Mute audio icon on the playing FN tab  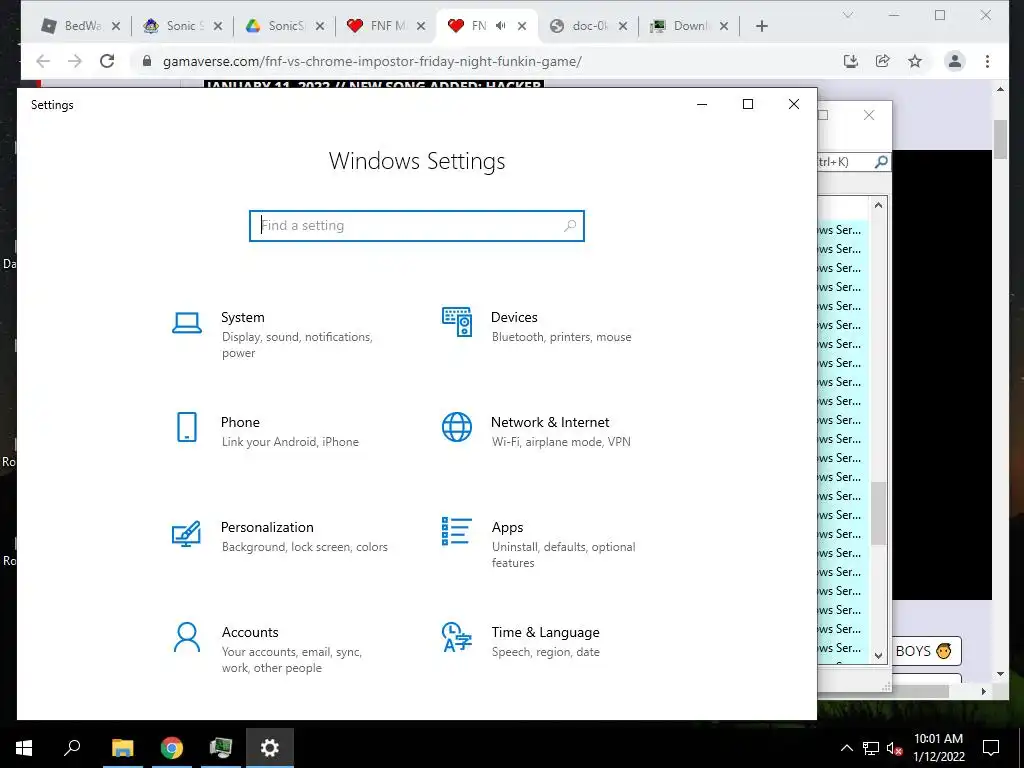tap(501, 26)
